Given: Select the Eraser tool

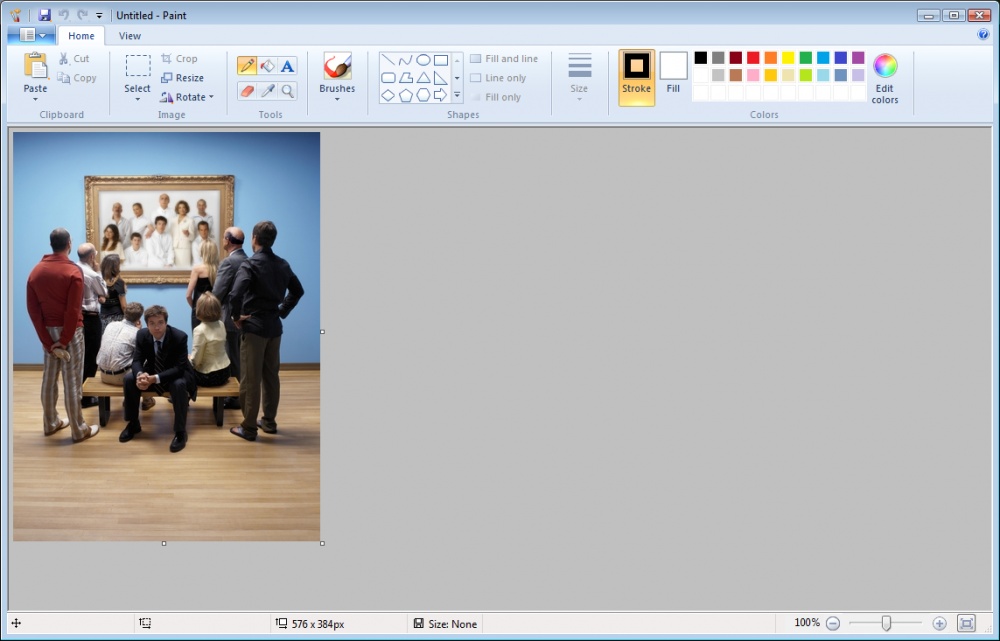Looking at the screenshot, I should (247, 91).
